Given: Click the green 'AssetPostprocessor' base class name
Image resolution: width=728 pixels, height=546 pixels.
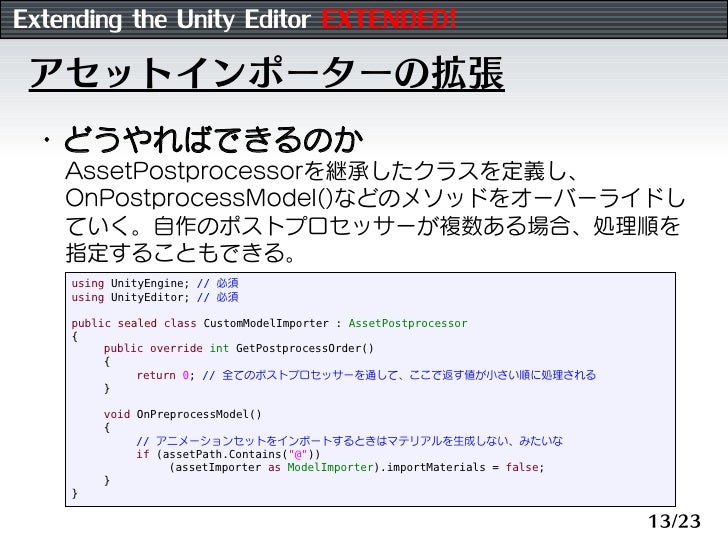Looking at the screenshot, I should [x=408, y=323].
